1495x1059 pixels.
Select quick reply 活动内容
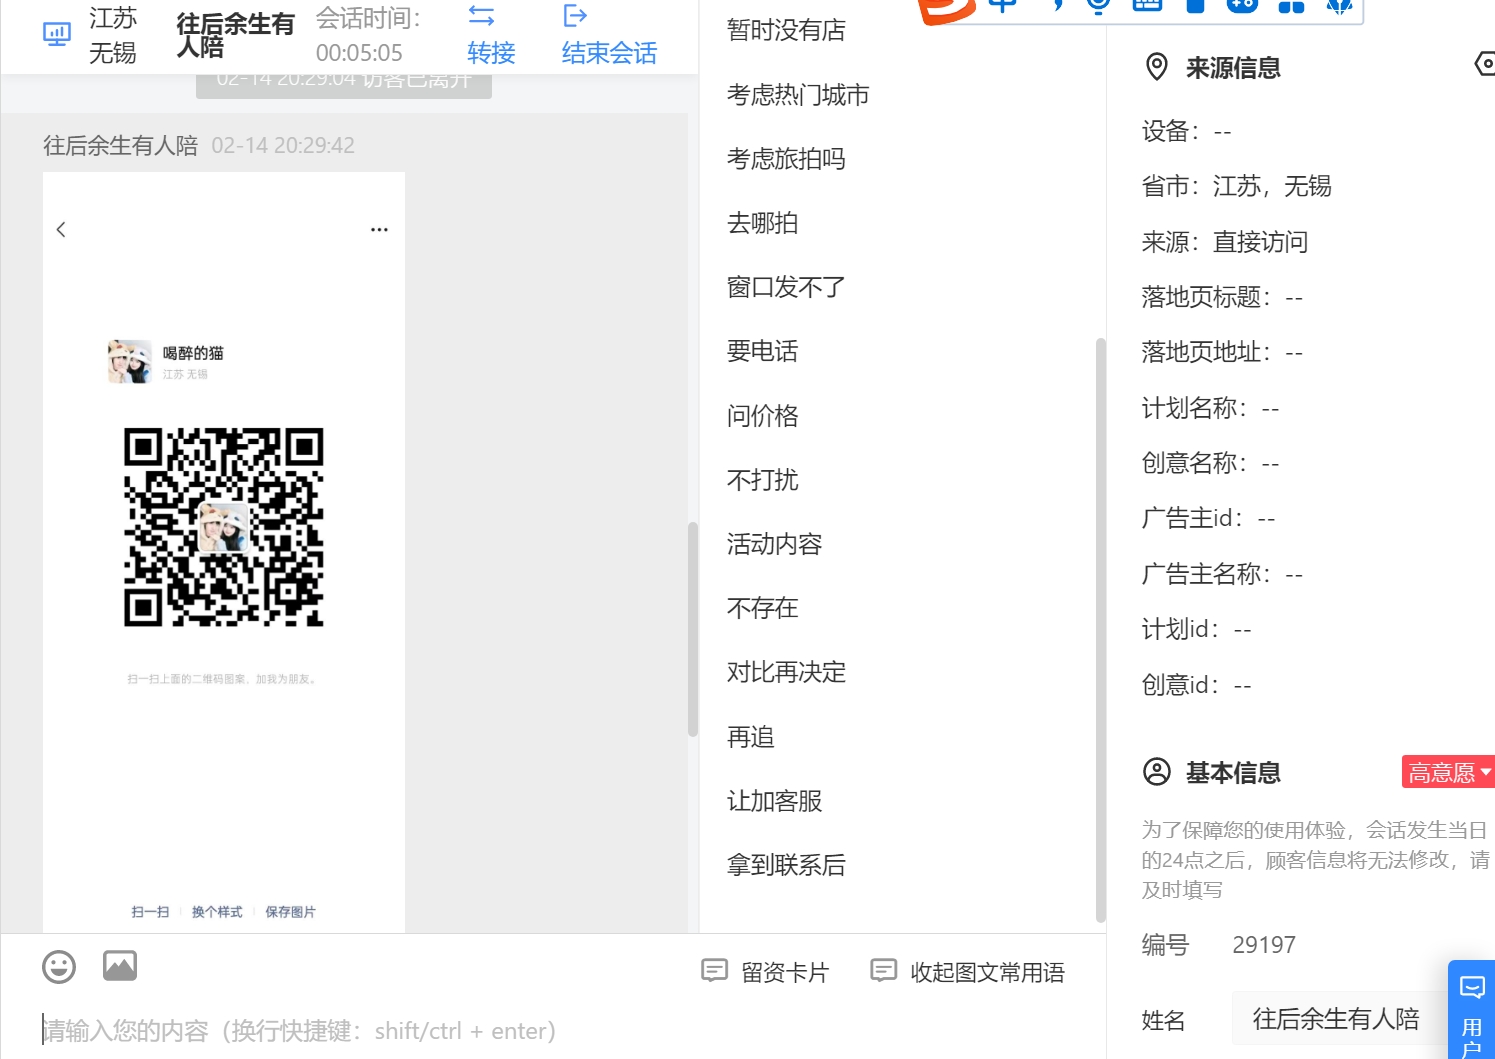(x=774, y=544)
